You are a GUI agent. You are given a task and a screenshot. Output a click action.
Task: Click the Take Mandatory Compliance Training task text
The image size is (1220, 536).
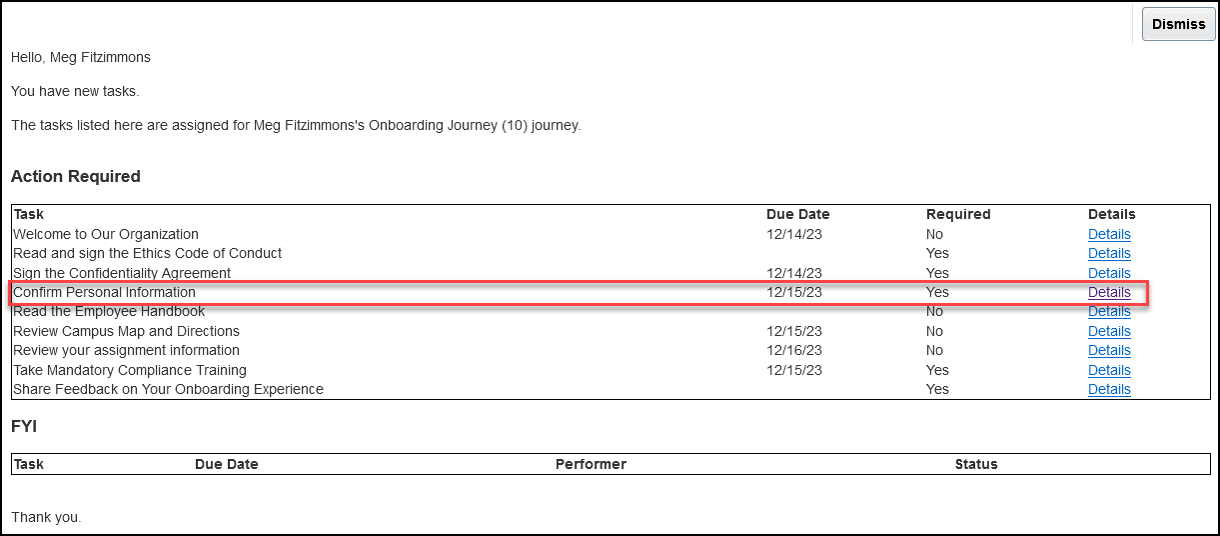130,370
